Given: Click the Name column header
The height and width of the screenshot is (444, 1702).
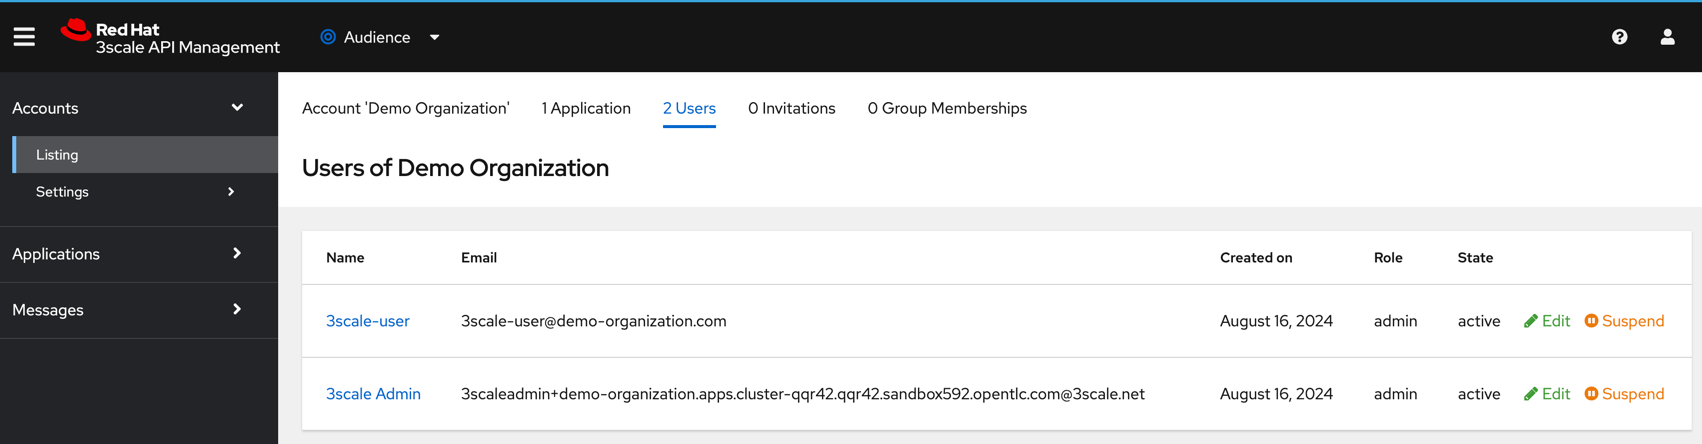Looking at the screenshot, I should [345, 258].
